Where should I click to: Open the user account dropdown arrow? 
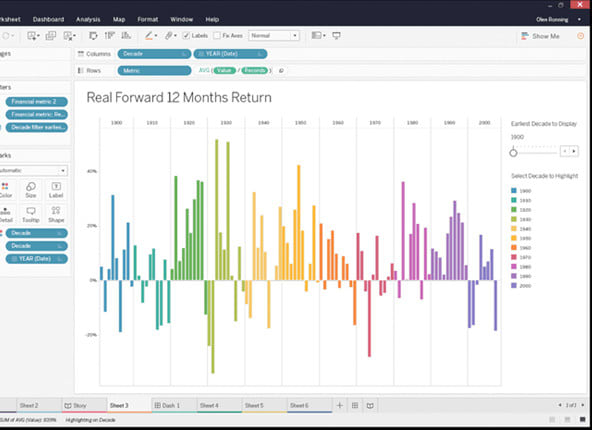click(x=579, y=19)
